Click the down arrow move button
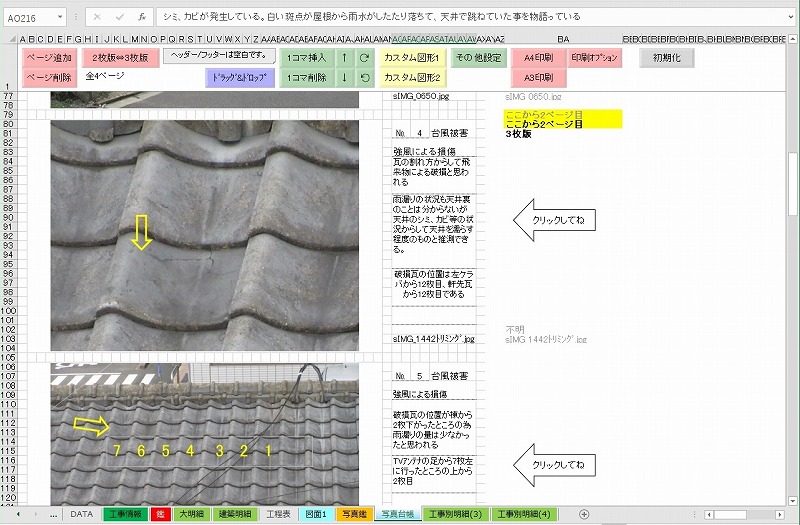 pyautogui.click(x=344, y=77)
